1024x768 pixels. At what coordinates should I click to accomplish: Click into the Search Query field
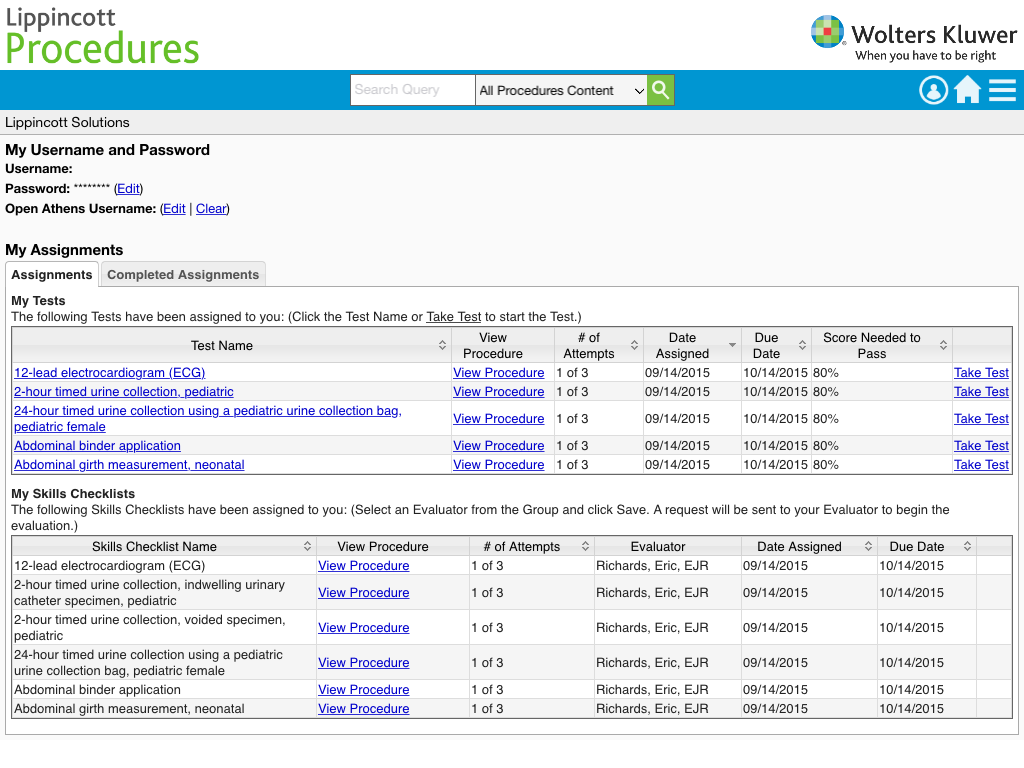[412, 90]
